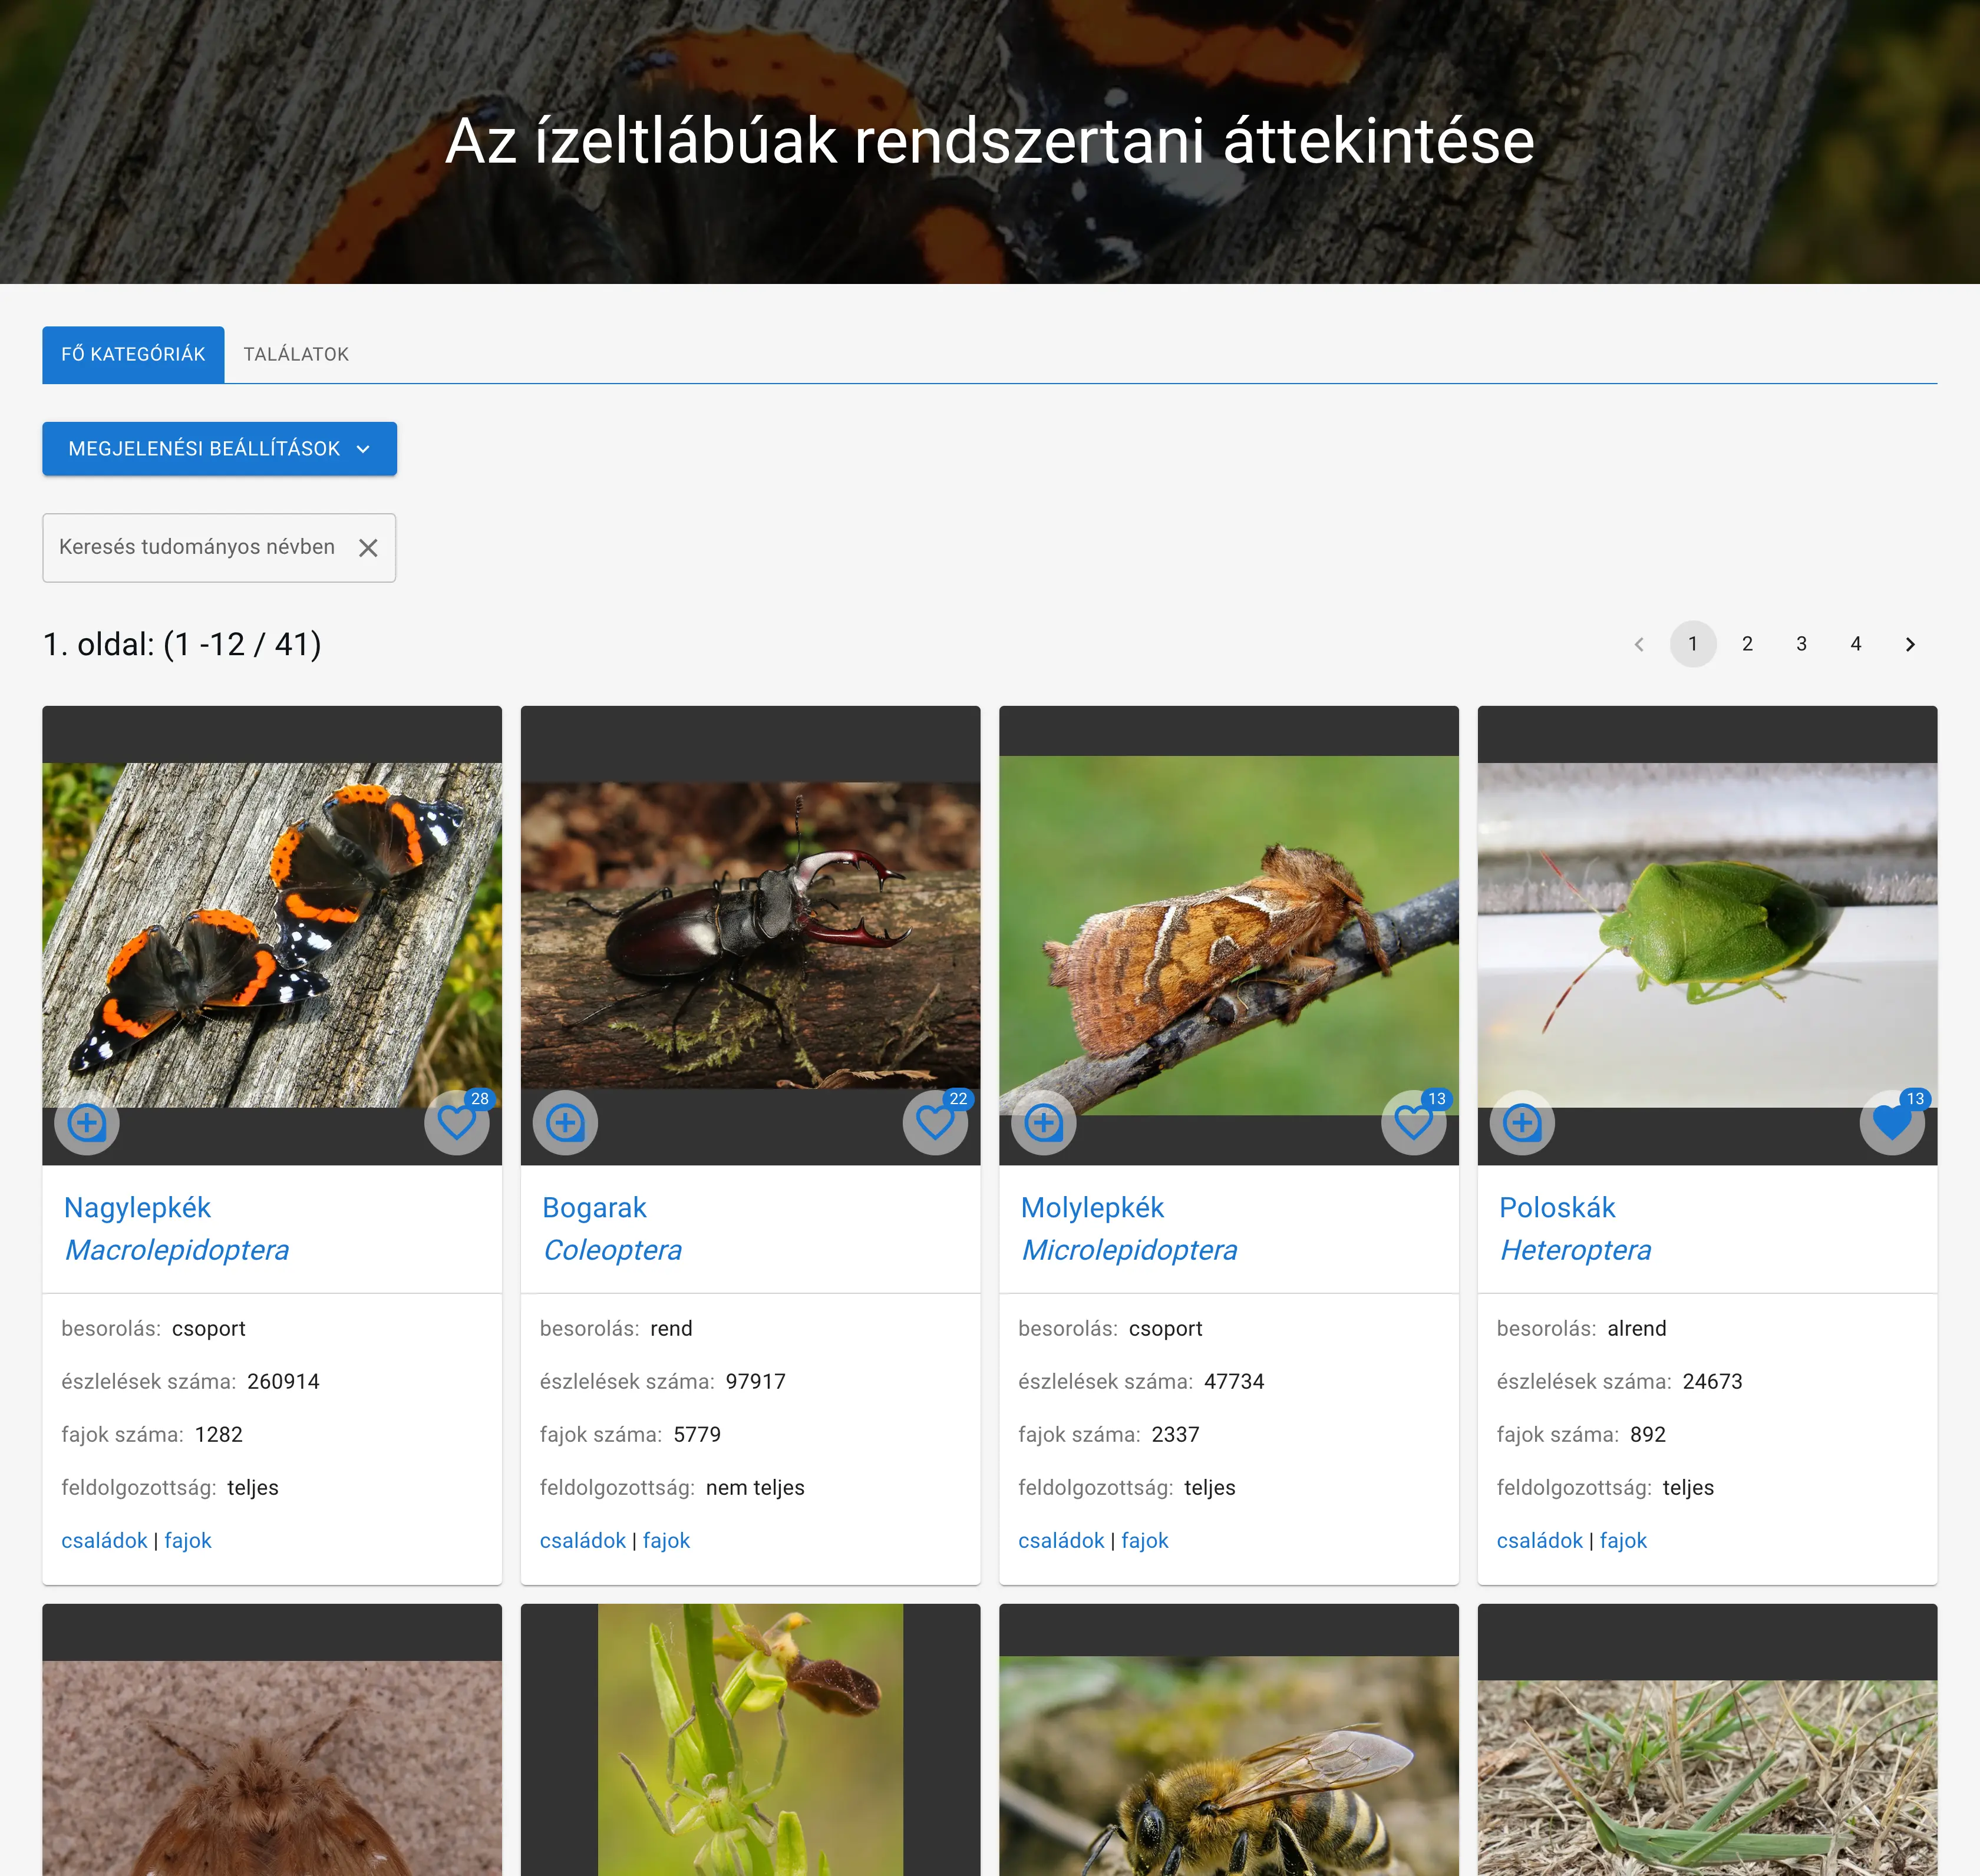Click the previous page arrow
The width and height of the screenshot is (1980, 1876).
(x=1639, y=644)
